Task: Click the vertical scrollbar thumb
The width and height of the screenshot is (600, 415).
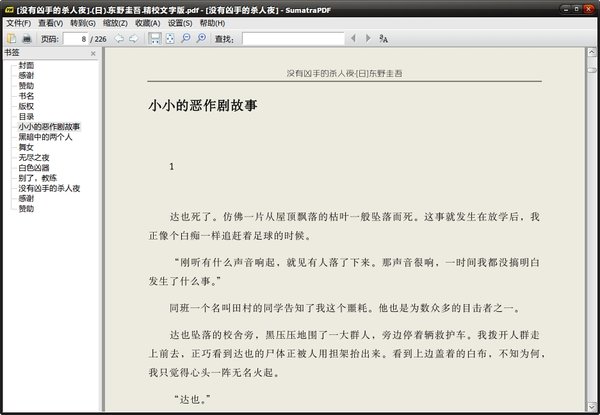Action: tap(592, 70)
